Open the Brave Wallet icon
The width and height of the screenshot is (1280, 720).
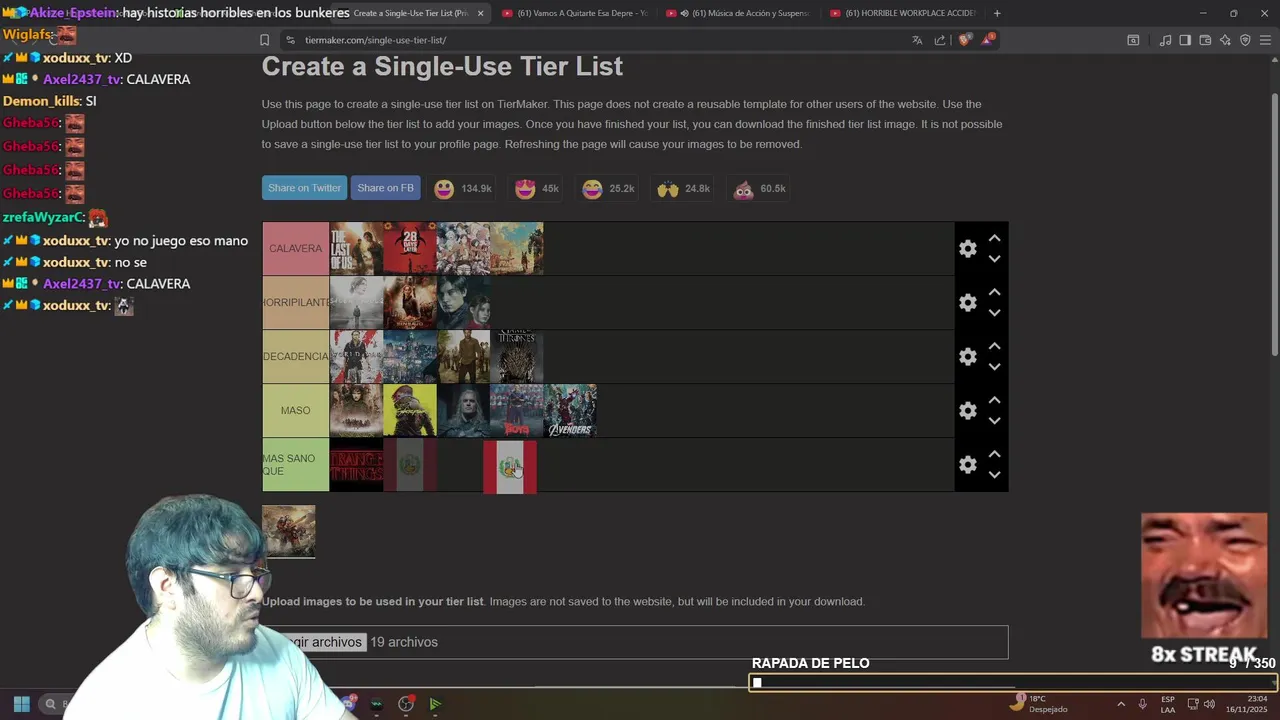(x=1205, y=40)
